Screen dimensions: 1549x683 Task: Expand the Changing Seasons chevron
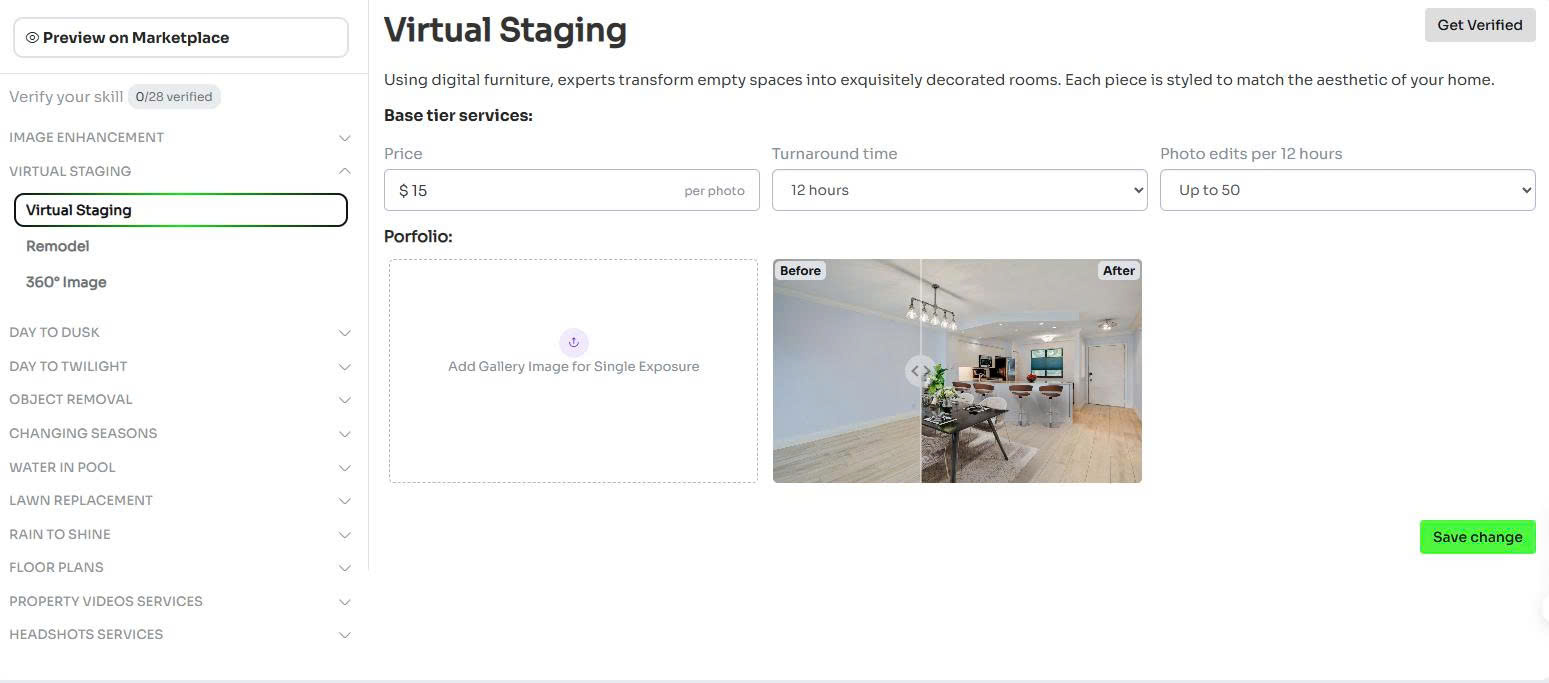pos(344,434)
